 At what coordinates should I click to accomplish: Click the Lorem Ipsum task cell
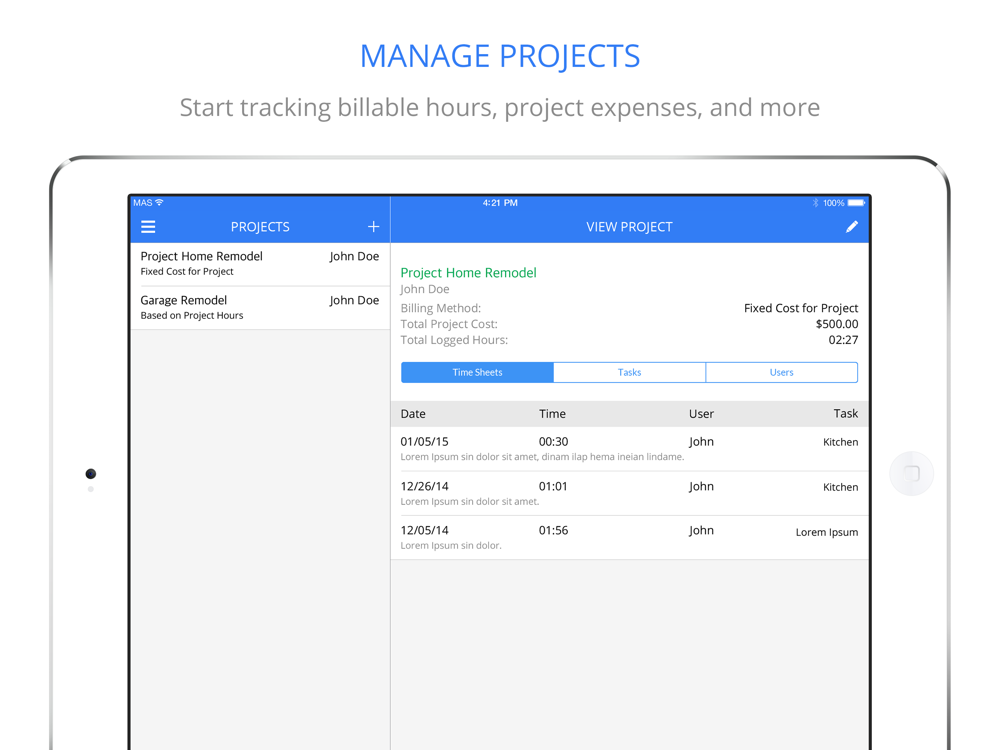(x=827, y=532)
